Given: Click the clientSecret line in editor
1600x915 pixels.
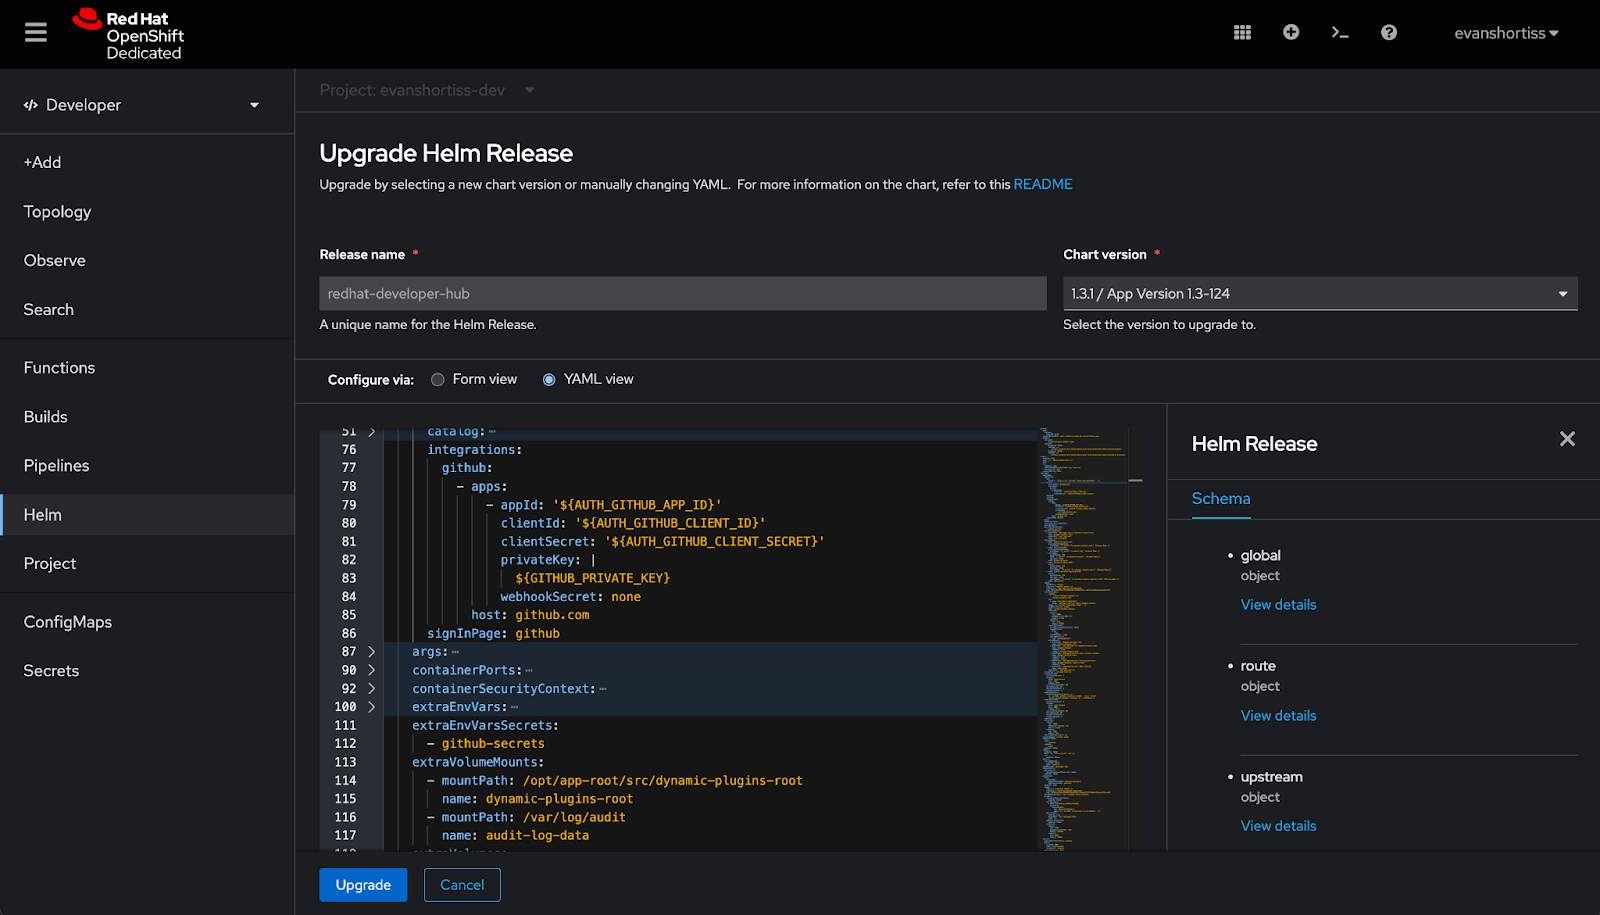Looking at the screenshot, I should tap(663, 542).
